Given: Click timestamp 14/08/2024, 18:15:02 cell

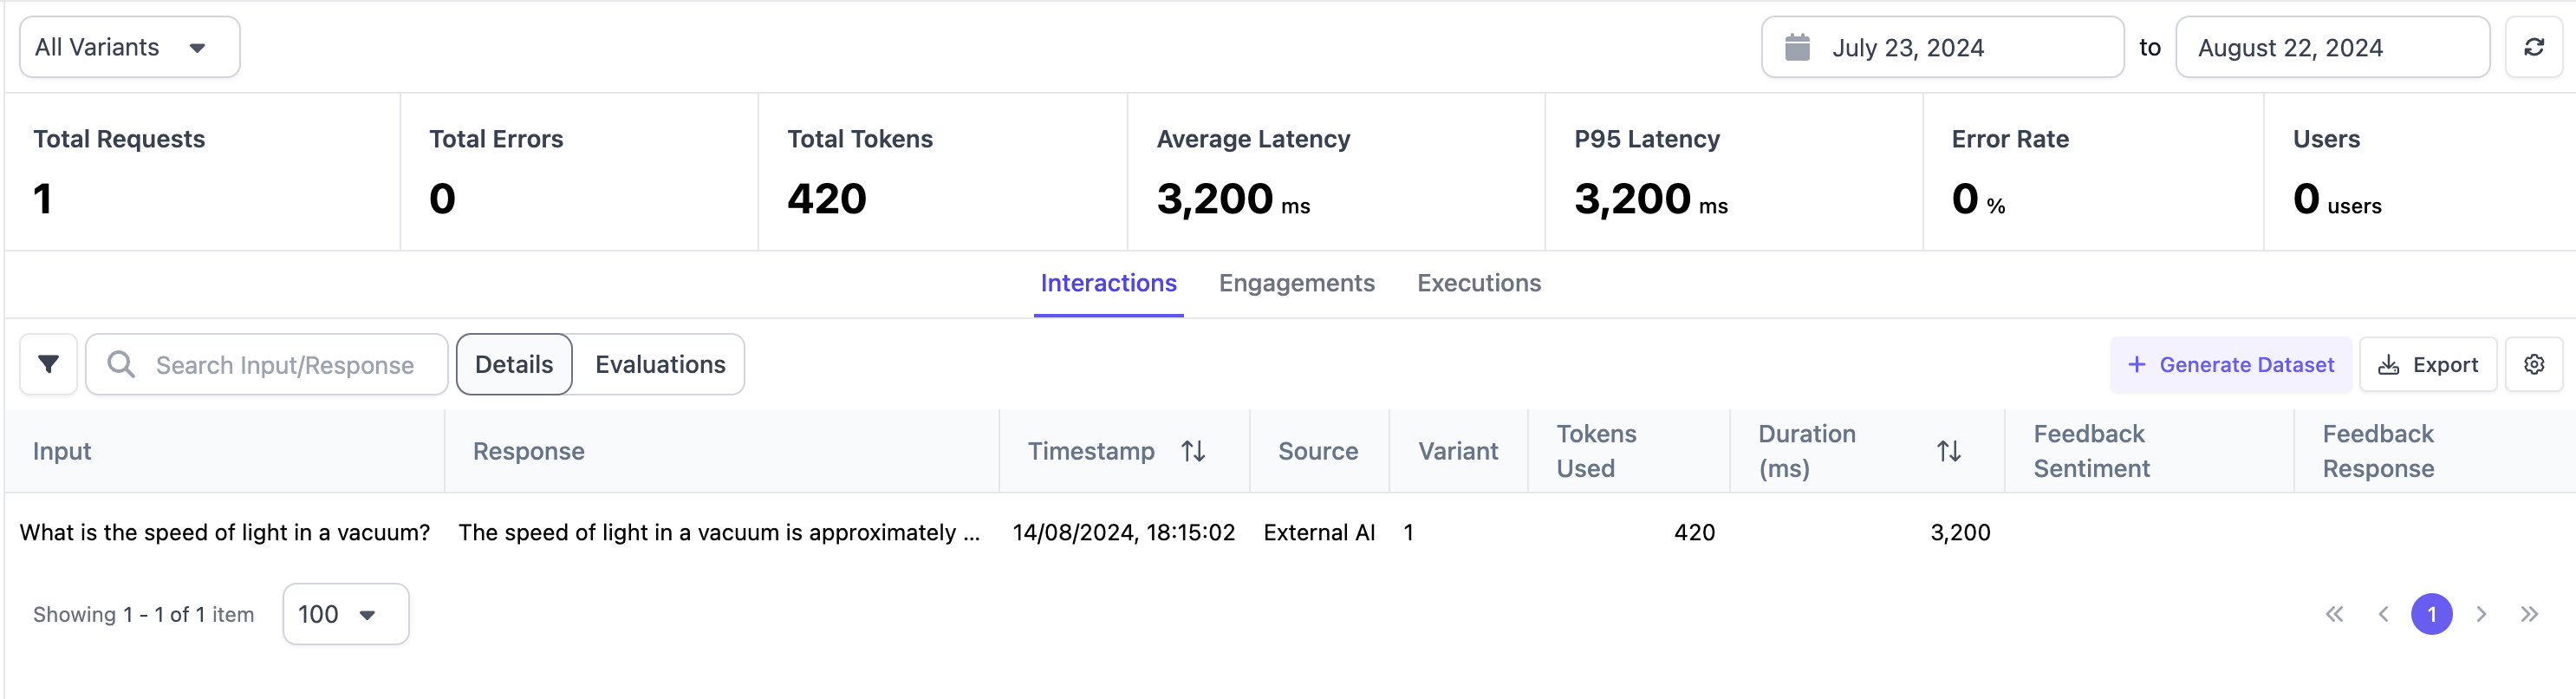Looking at the screenshot, I should [x=1123, y=532].
